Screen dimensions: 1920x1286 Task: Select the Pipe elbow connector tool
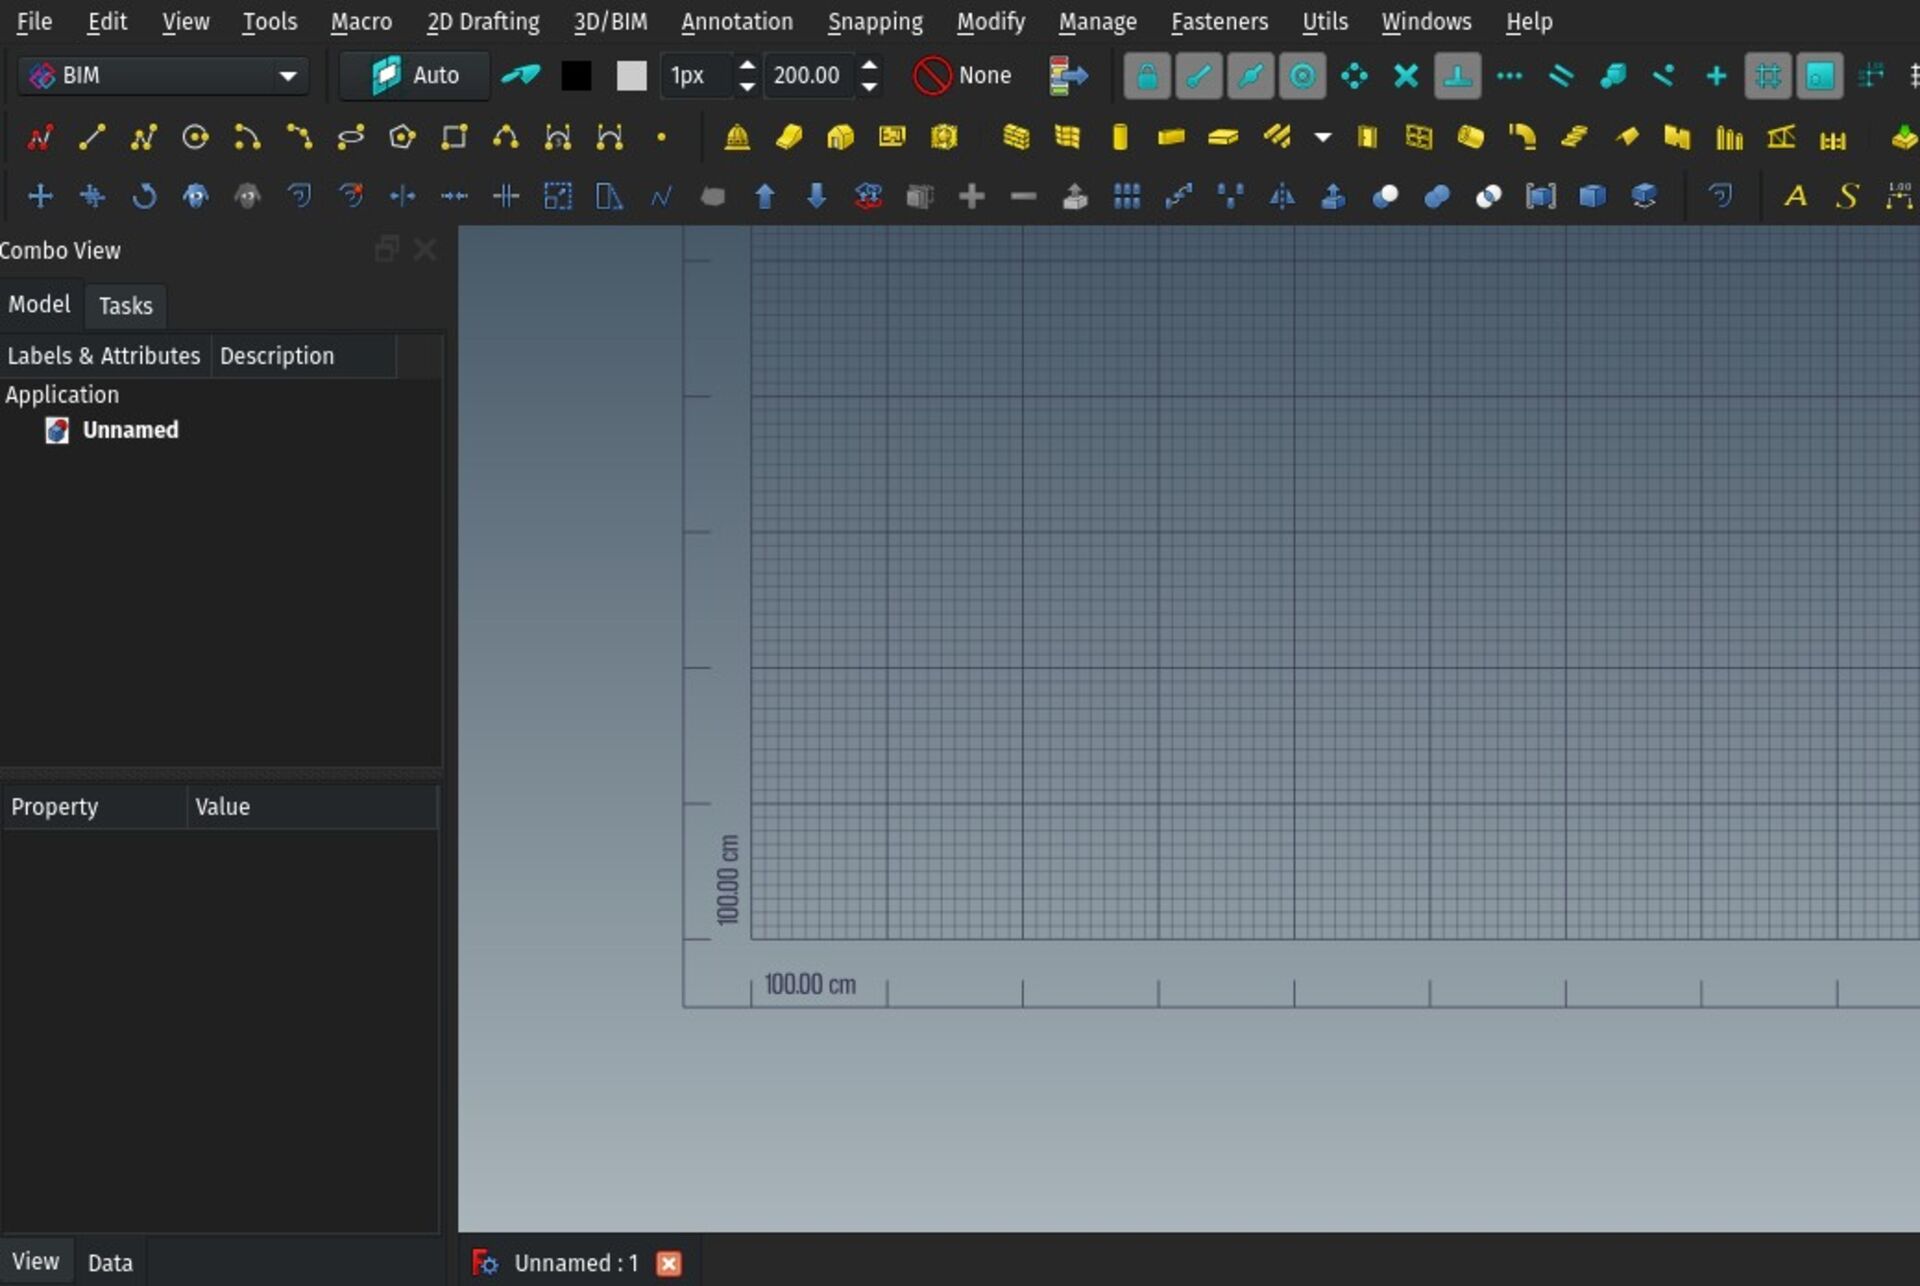(1522, 137)
